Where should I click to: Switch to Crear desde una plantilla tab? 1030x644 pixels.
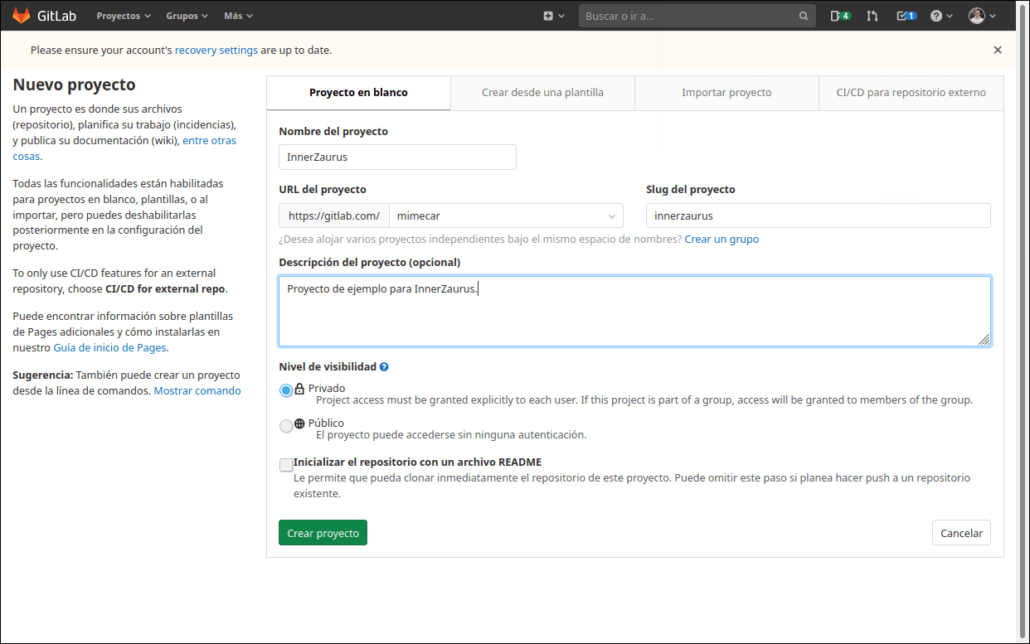pyautogui.click(x=543, y=93)
